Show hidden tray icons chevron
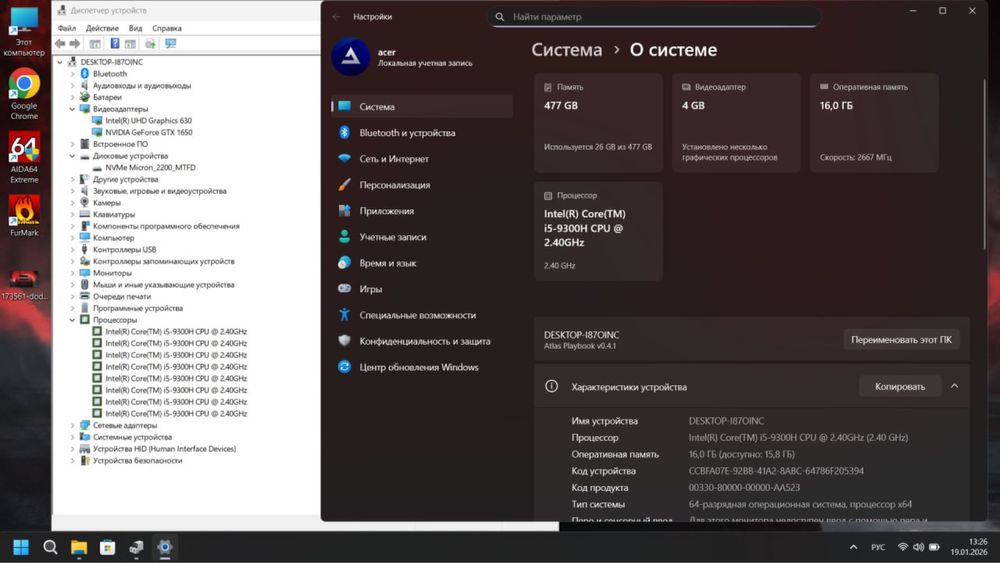The width and height of the screenshot is (1000, 563). pyautogui.click(x=853, y=547)
